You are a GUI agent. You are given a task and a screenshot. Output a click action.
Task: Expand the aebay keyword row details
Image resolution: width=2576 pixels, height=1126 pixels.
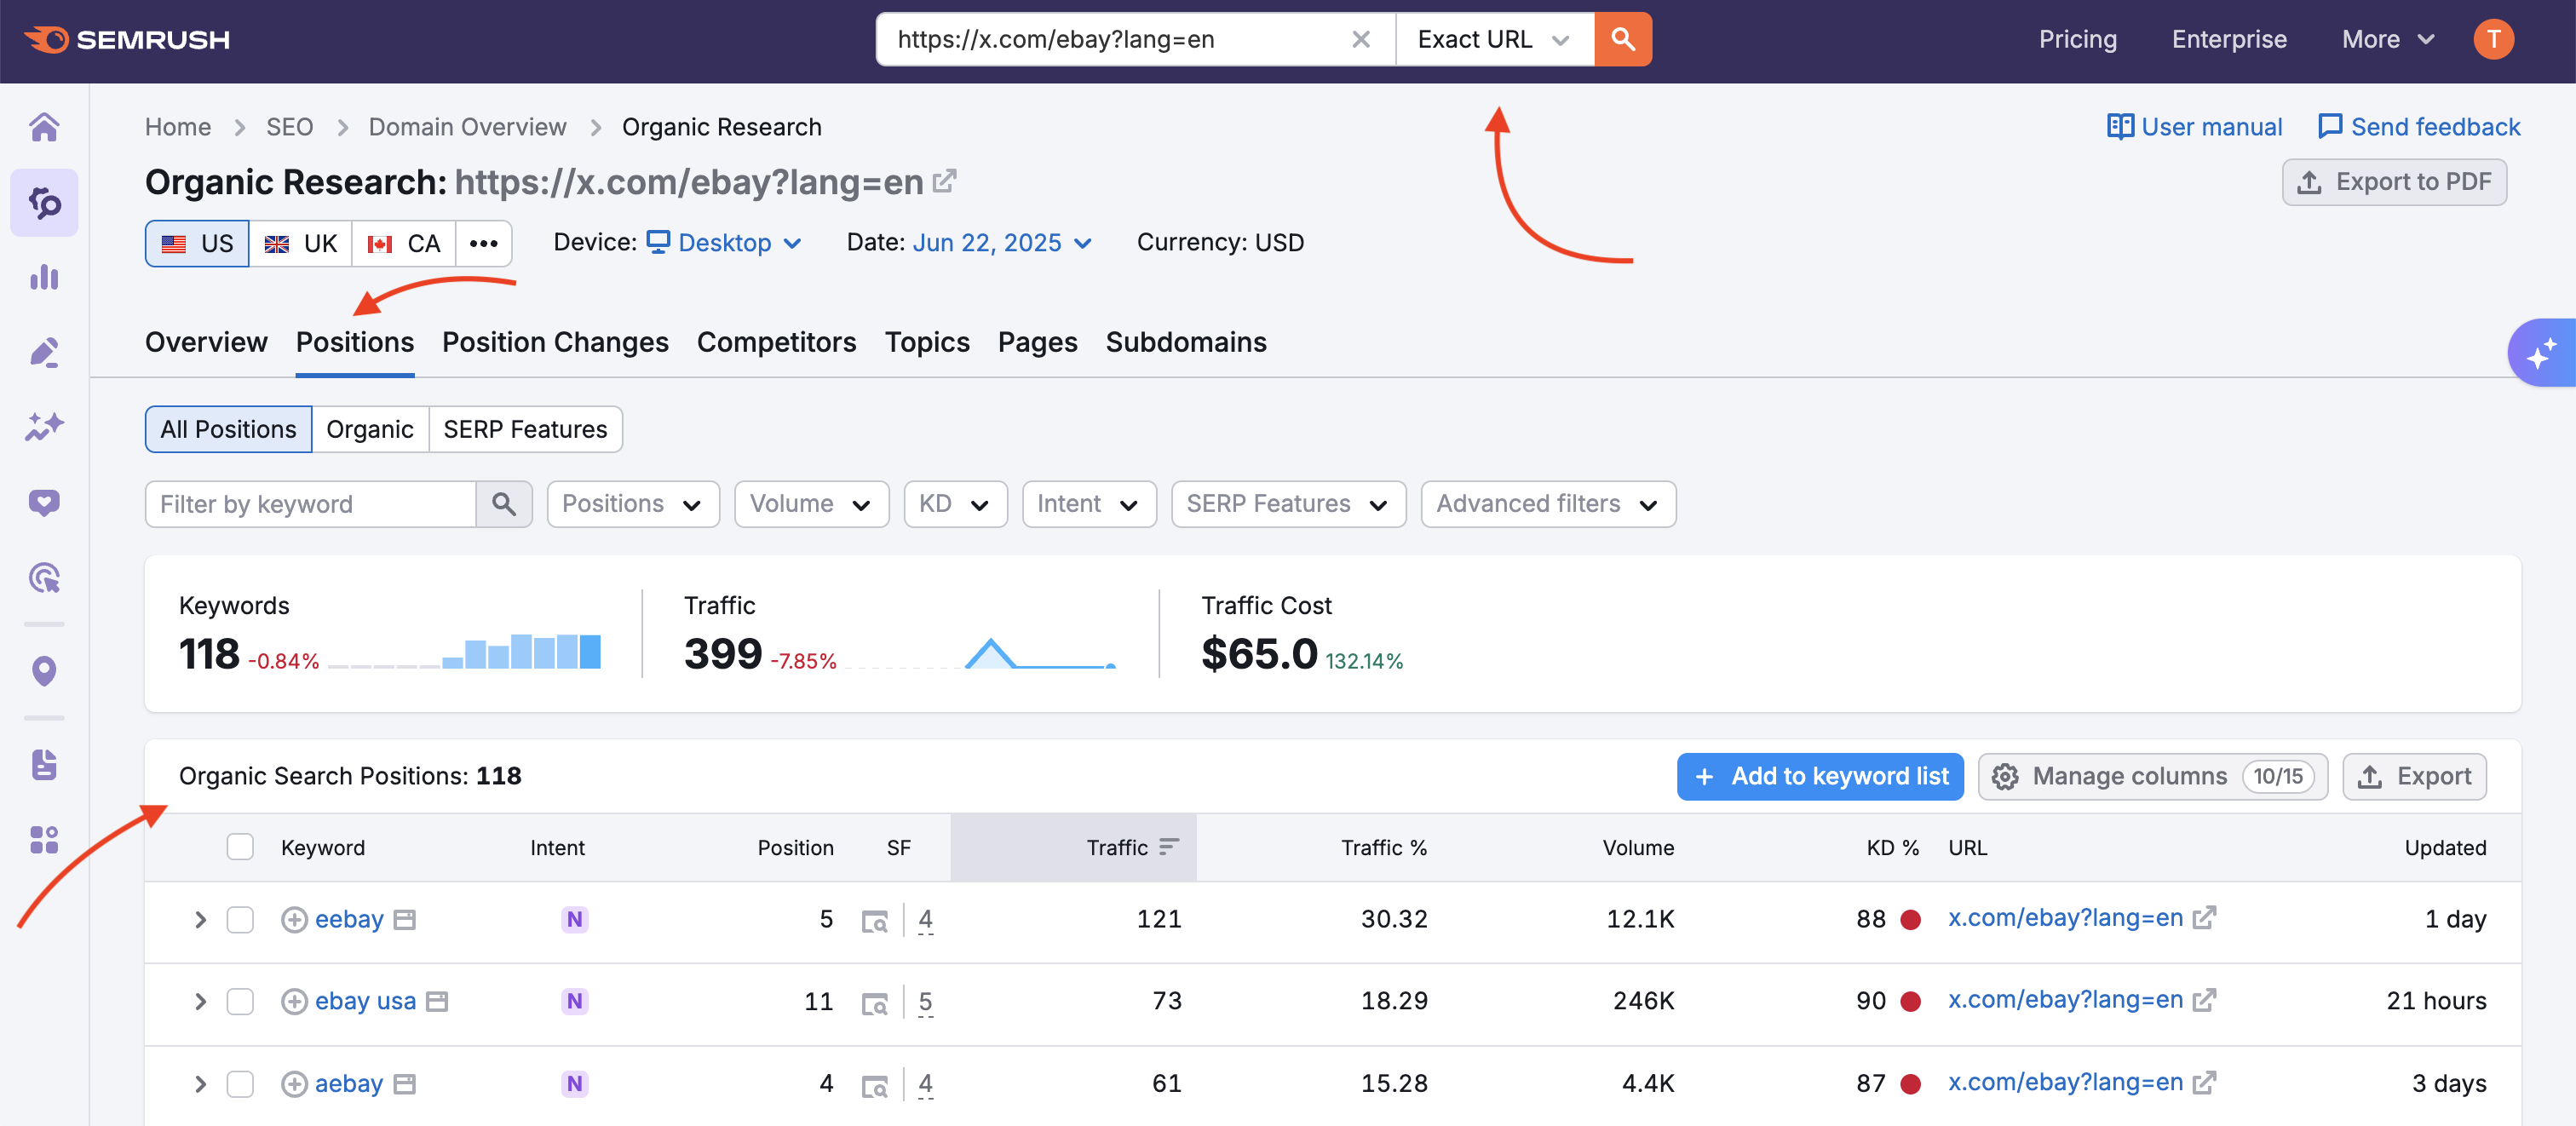click(200, 1084)
